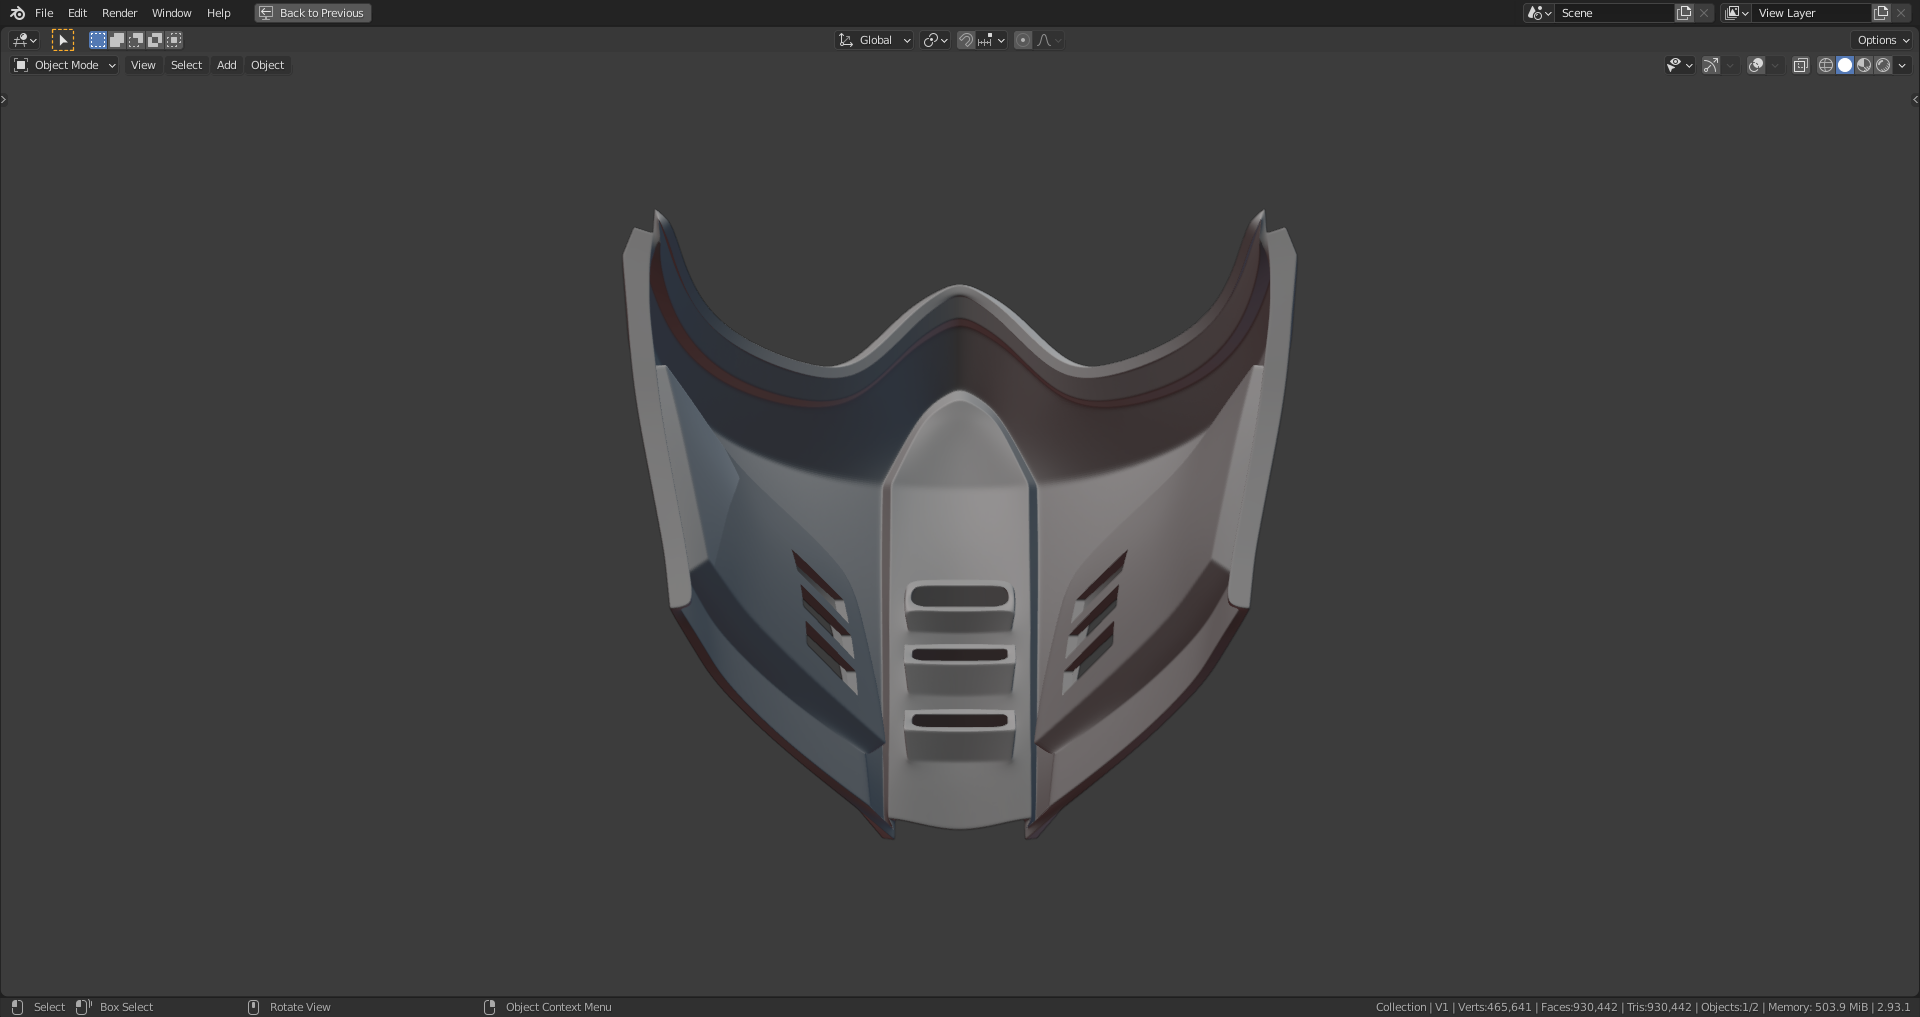Click the 'Memory: 503.9 MiB' status text
Image resolution: width=1920 pixels, height=1017 pixels.
(x=1817, y=1007)
